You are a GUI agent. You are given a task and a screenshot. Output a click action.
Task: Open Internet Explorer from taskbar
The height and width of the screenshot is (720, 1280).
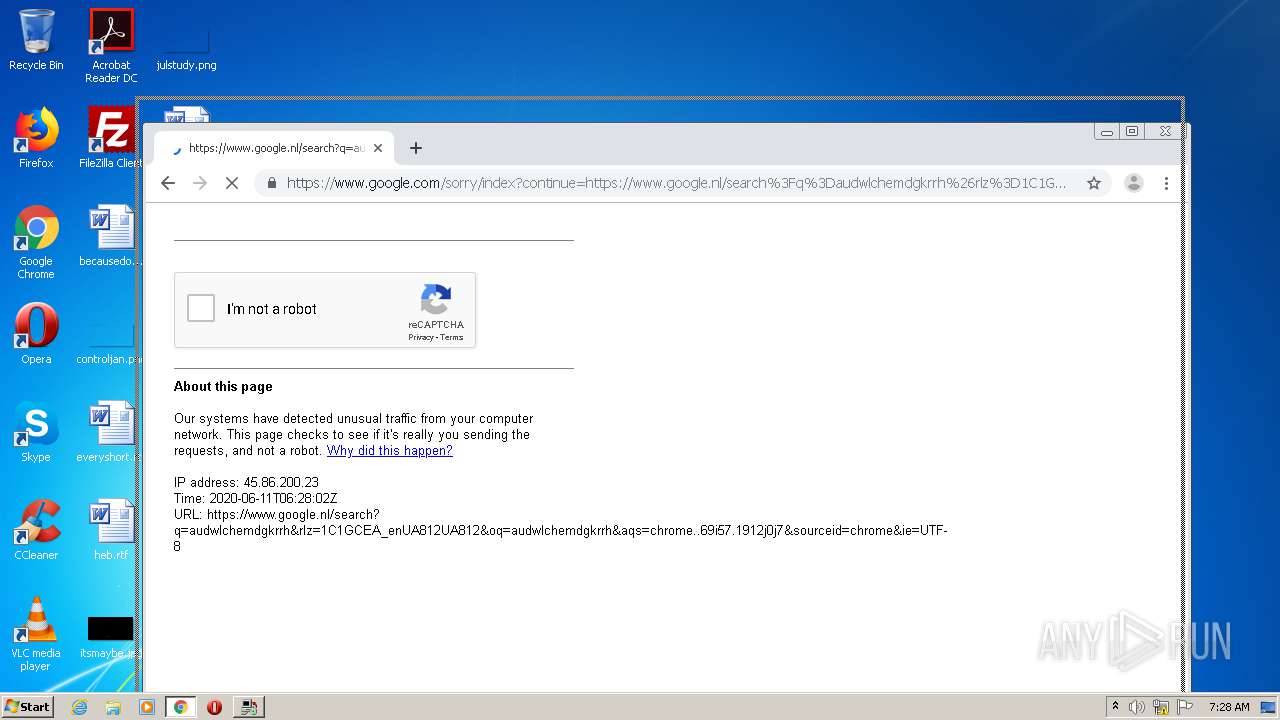pyautogui.click(x=79, y=707)
